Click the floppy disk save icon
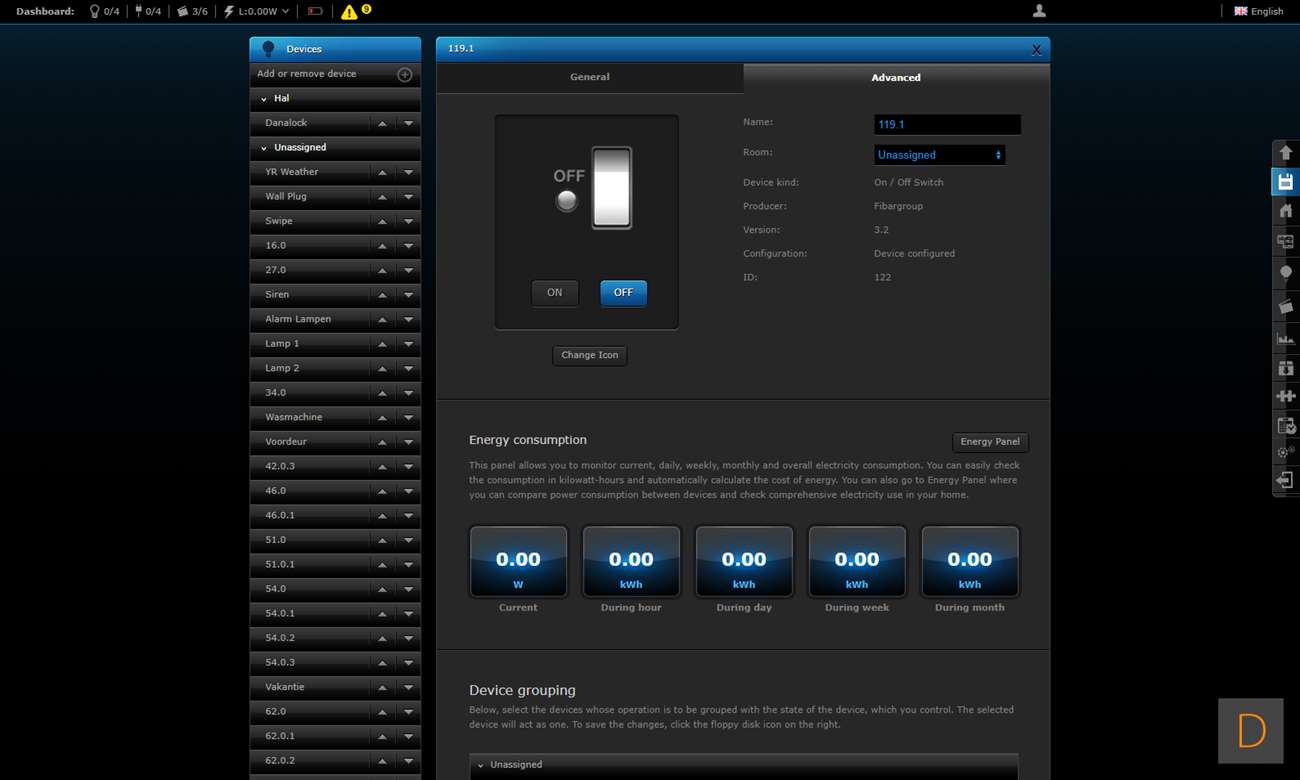 click(1285, 182)
